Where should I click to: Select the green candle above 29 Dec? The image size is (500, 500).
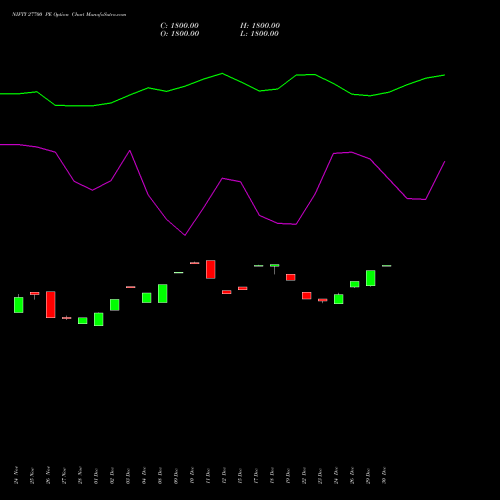(x=371, y=278)
